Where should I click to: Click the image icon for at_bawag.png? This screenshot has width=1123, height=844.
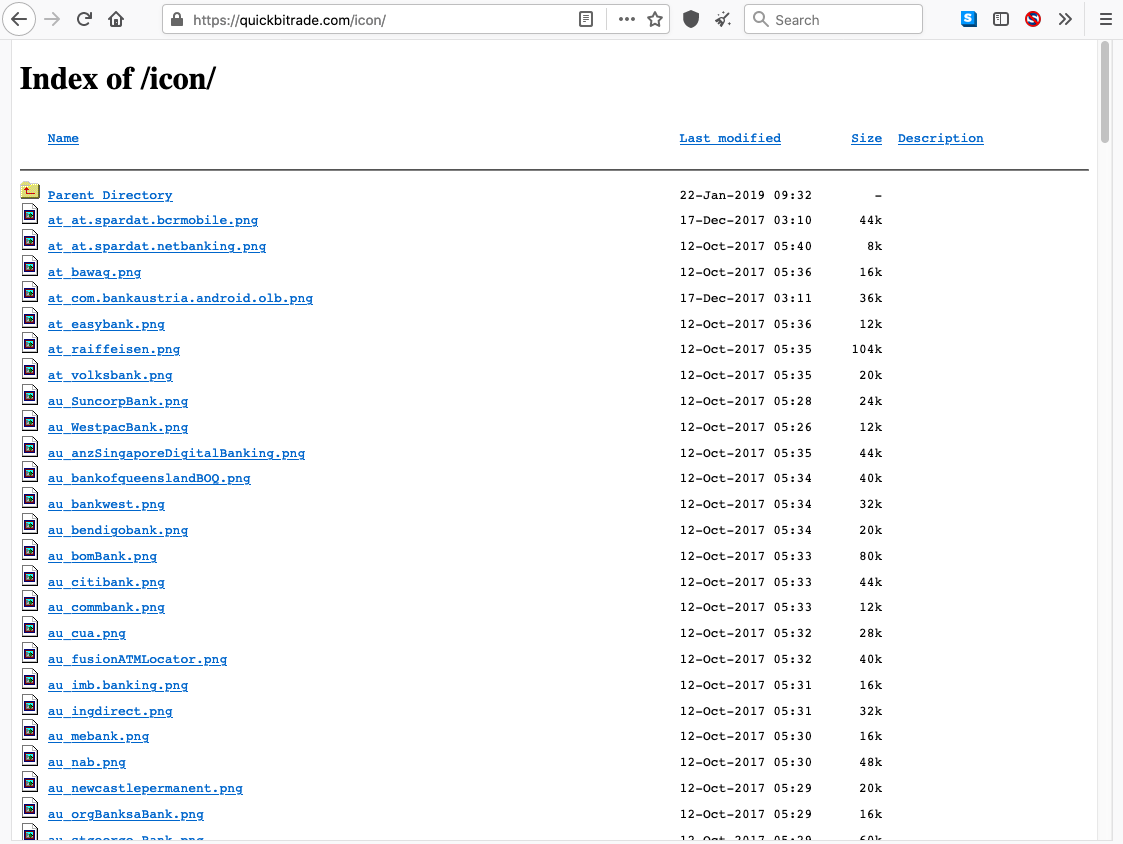point(30,267)
